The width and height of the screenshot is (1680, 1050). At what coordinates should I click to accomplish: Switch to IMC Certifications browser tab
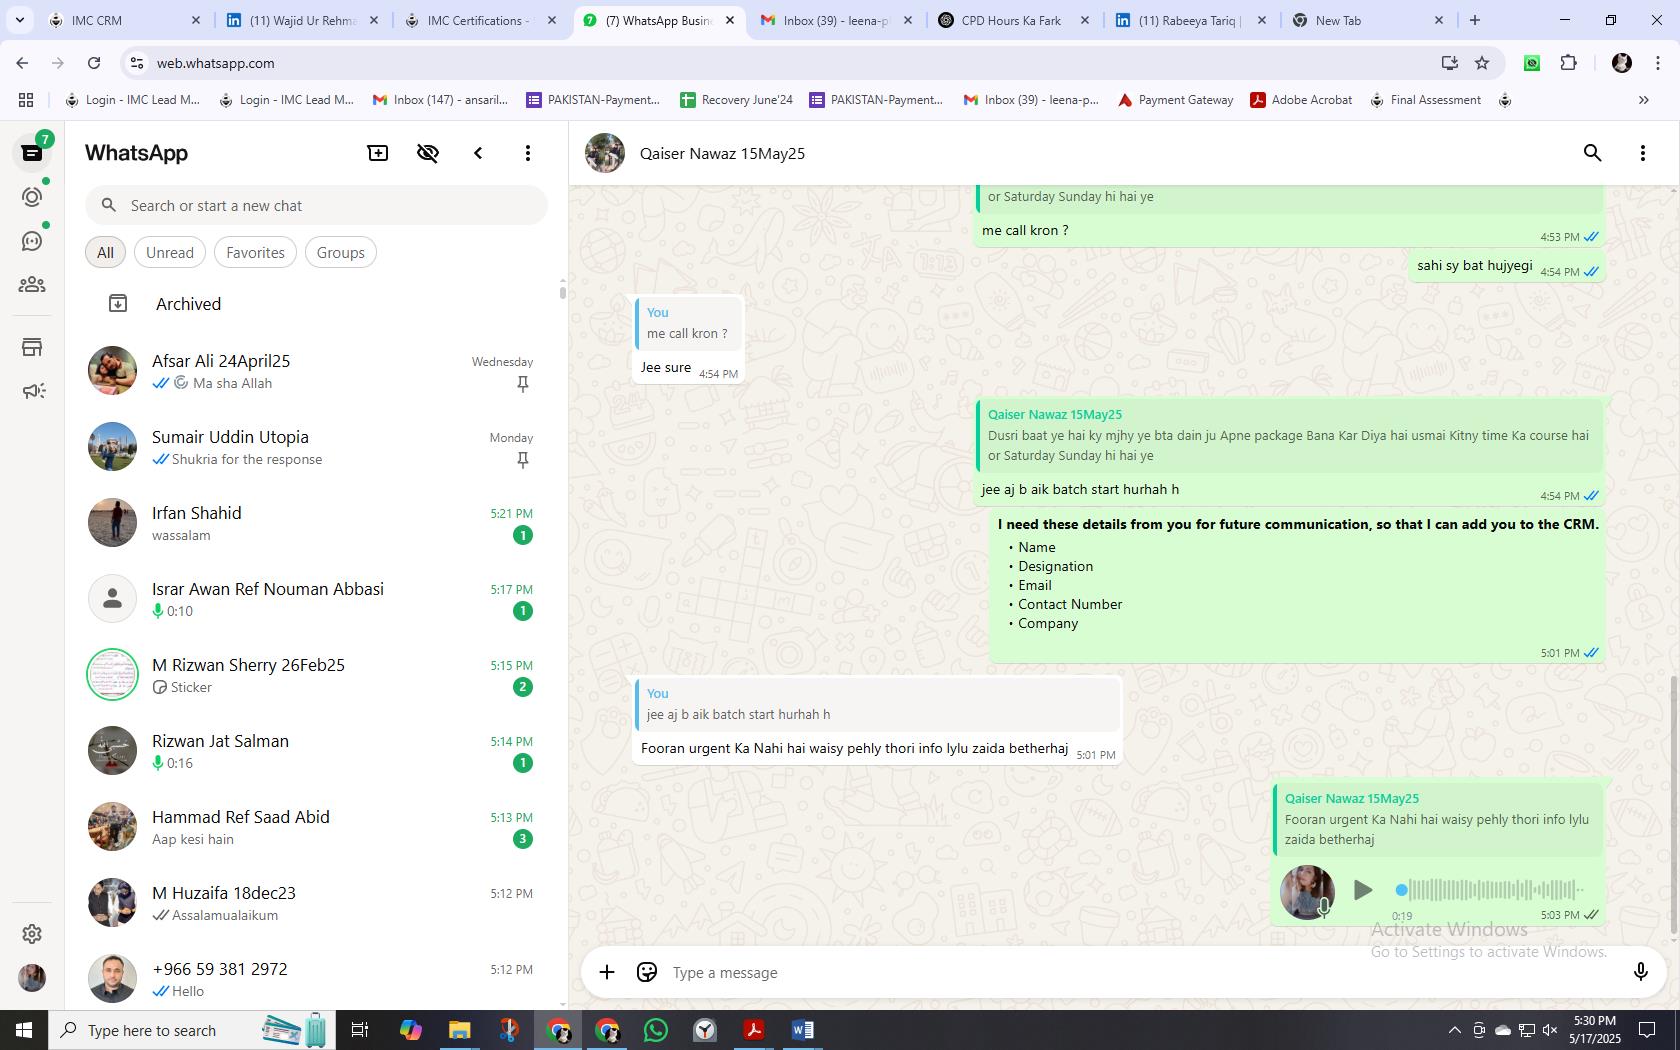click(x=482, y=20)
